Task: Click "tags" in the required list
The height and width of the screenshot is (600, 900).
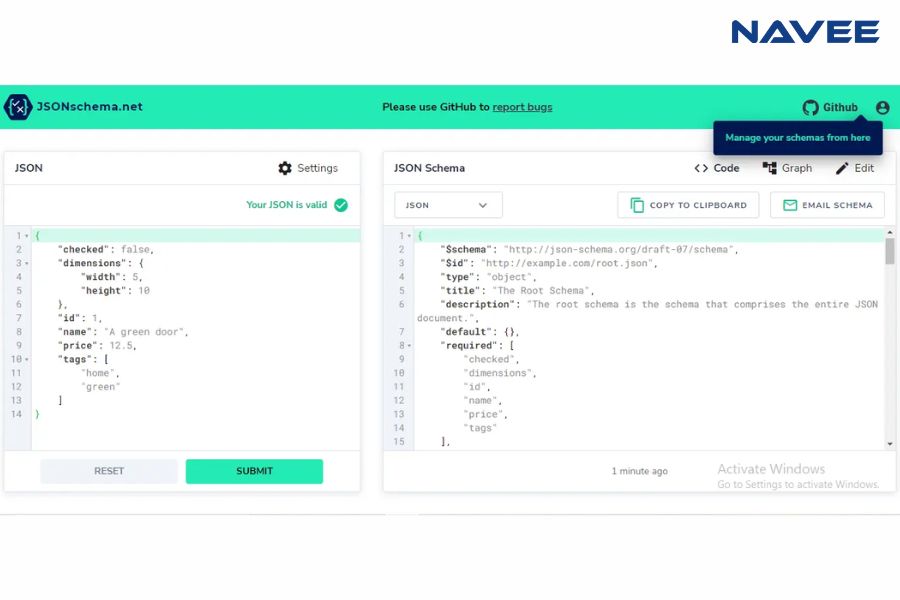Action: tap(480, 429)
